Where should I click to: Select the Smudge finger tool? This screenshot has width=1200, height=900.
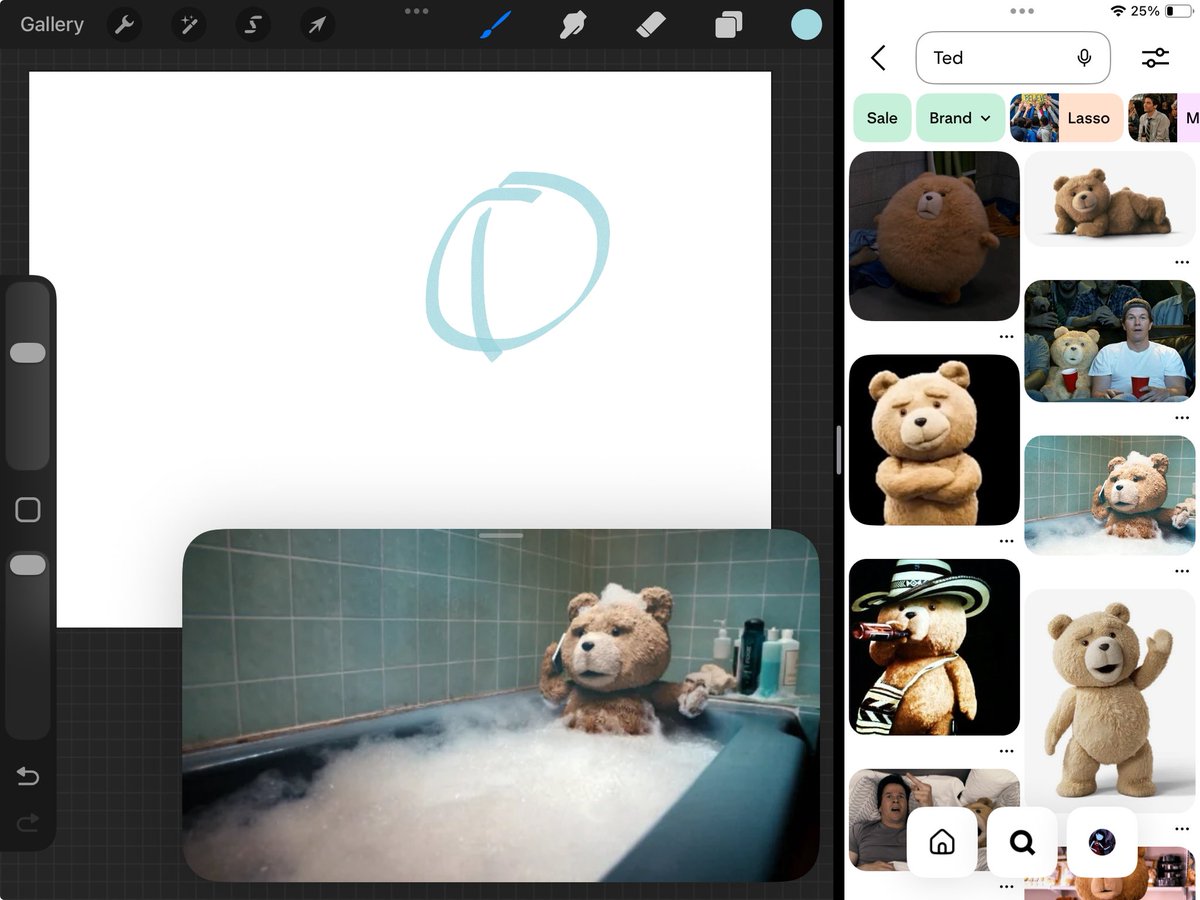pos(573,25)
